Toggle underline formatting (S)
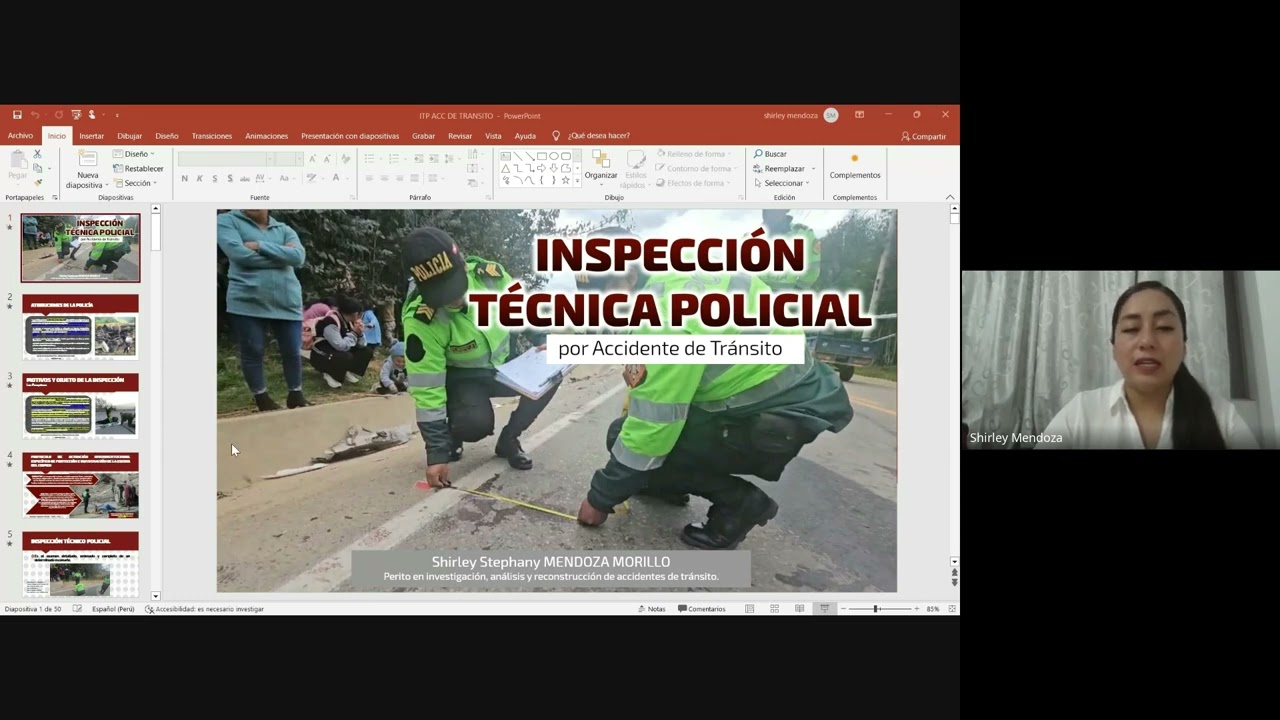 214,178
